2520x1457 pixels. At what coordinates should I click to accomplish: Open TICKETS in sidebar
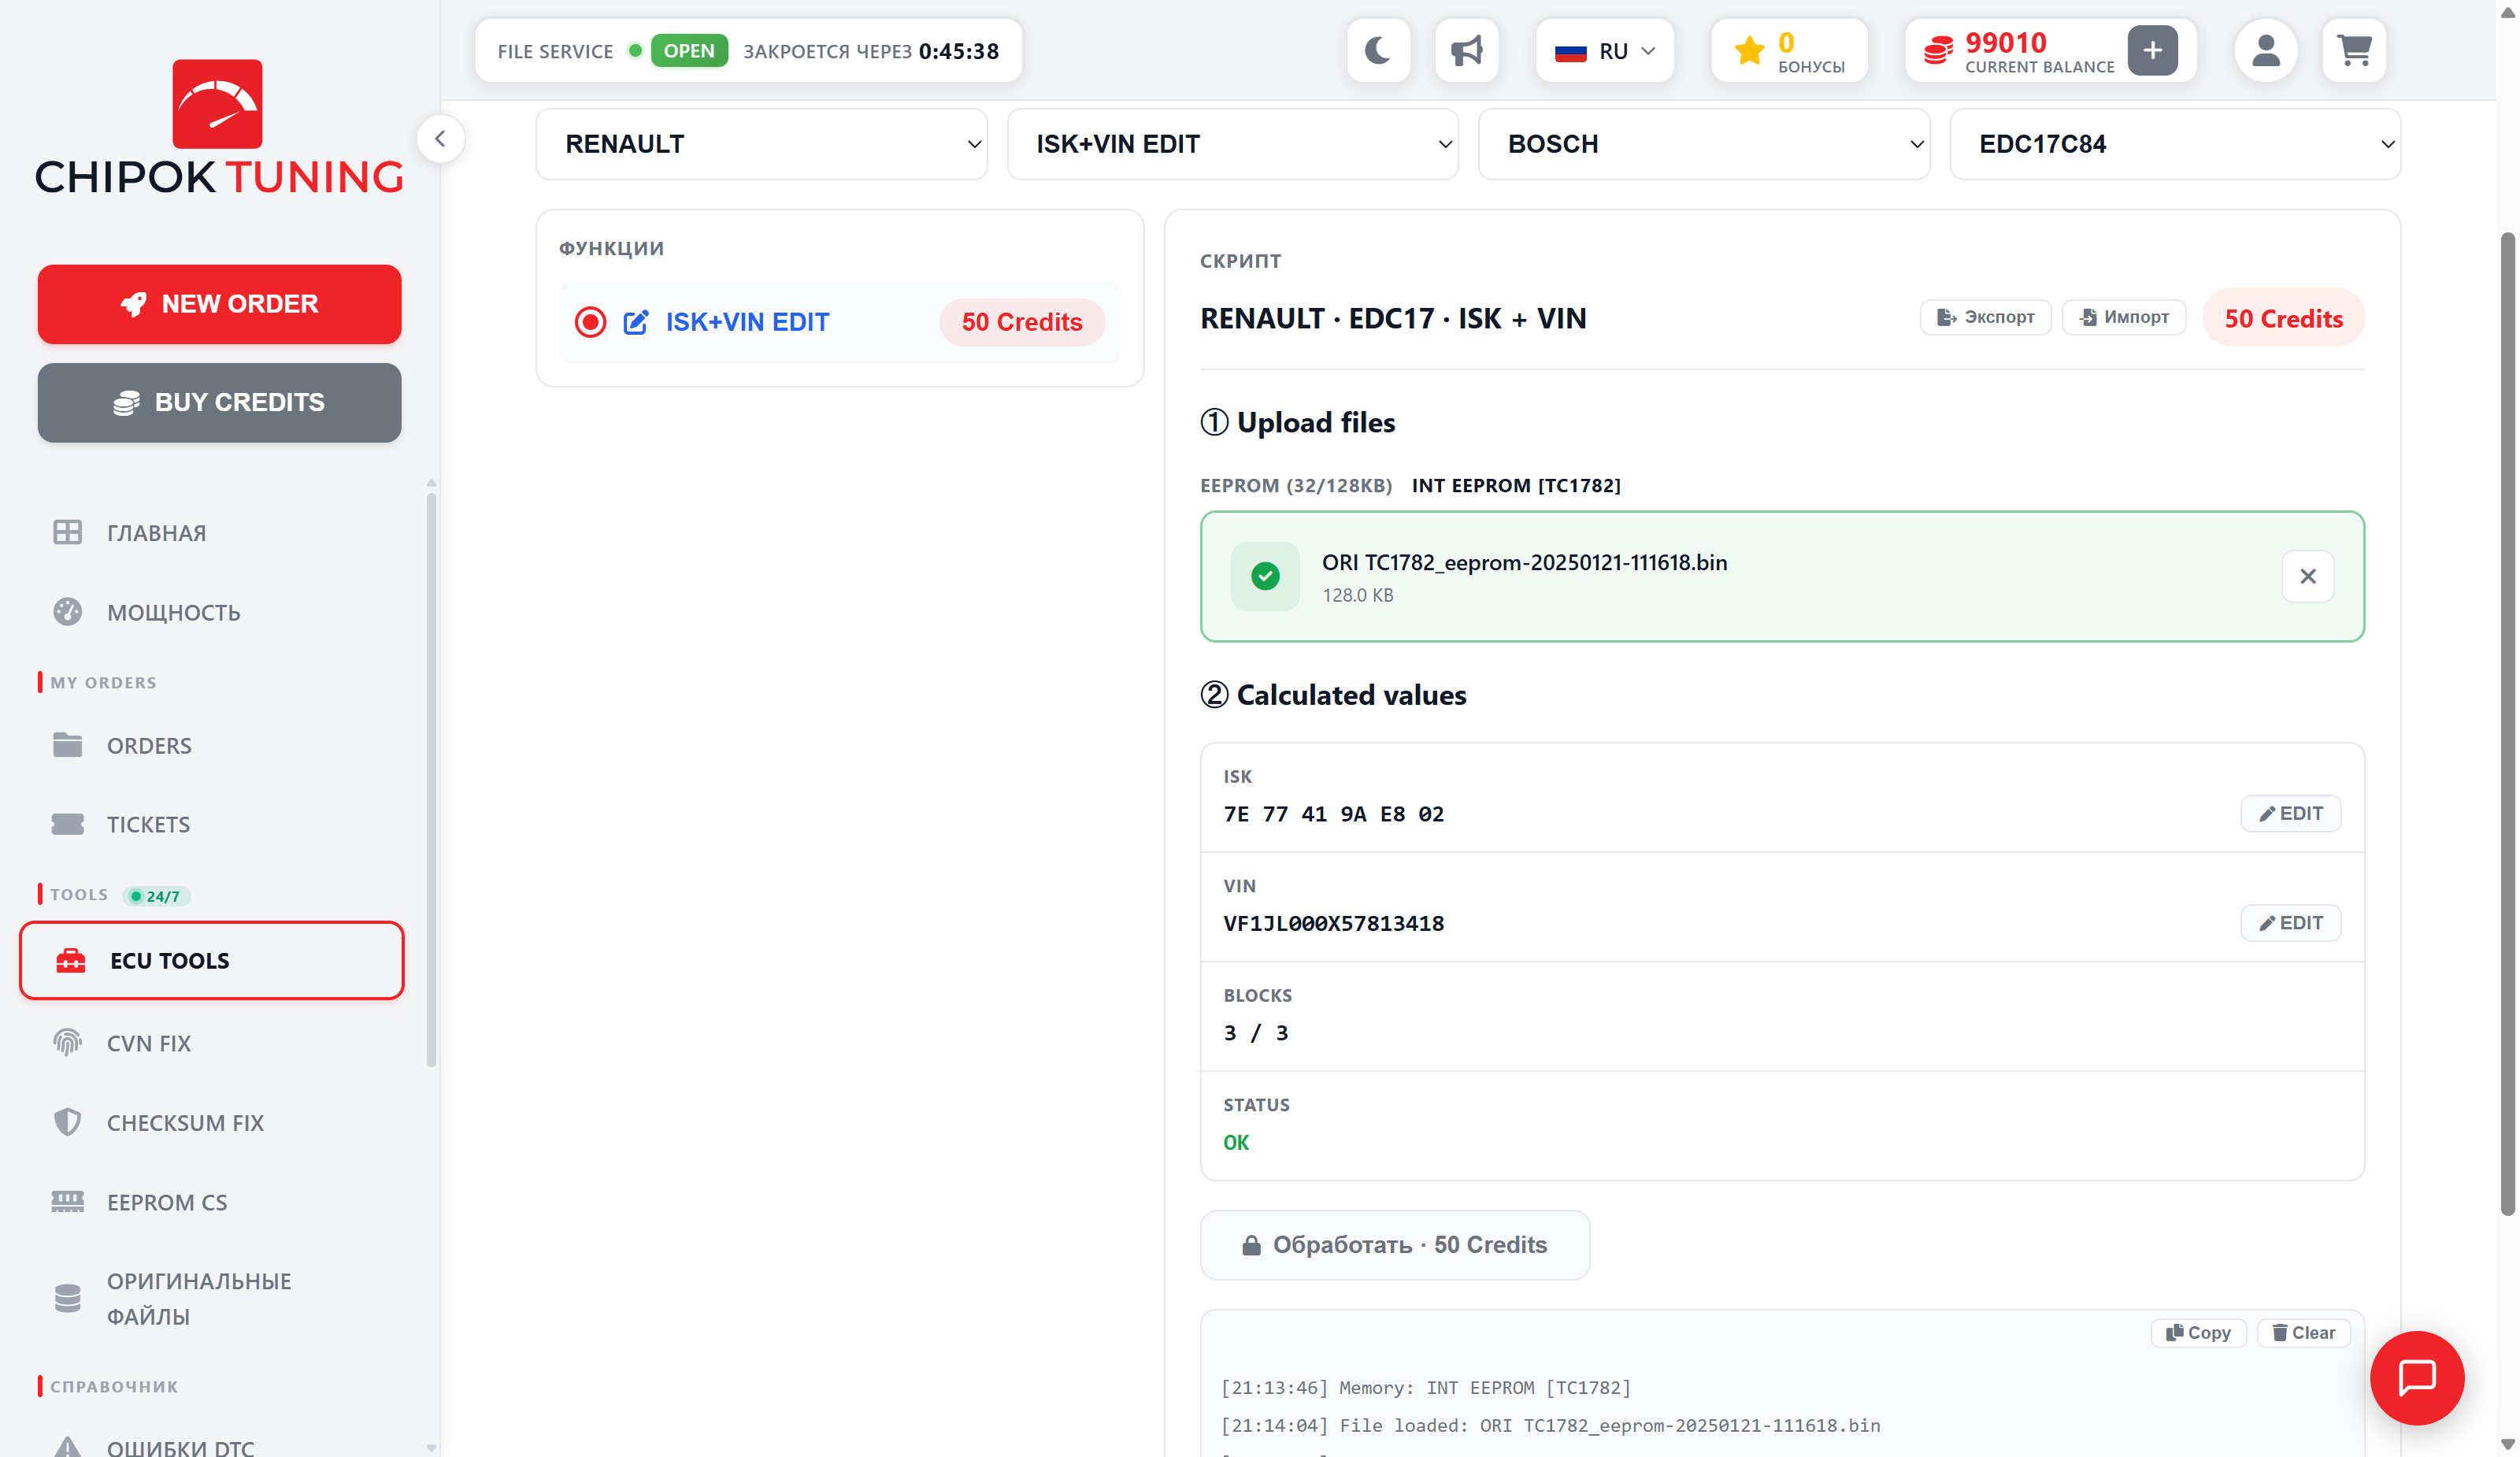click(212, 824)
